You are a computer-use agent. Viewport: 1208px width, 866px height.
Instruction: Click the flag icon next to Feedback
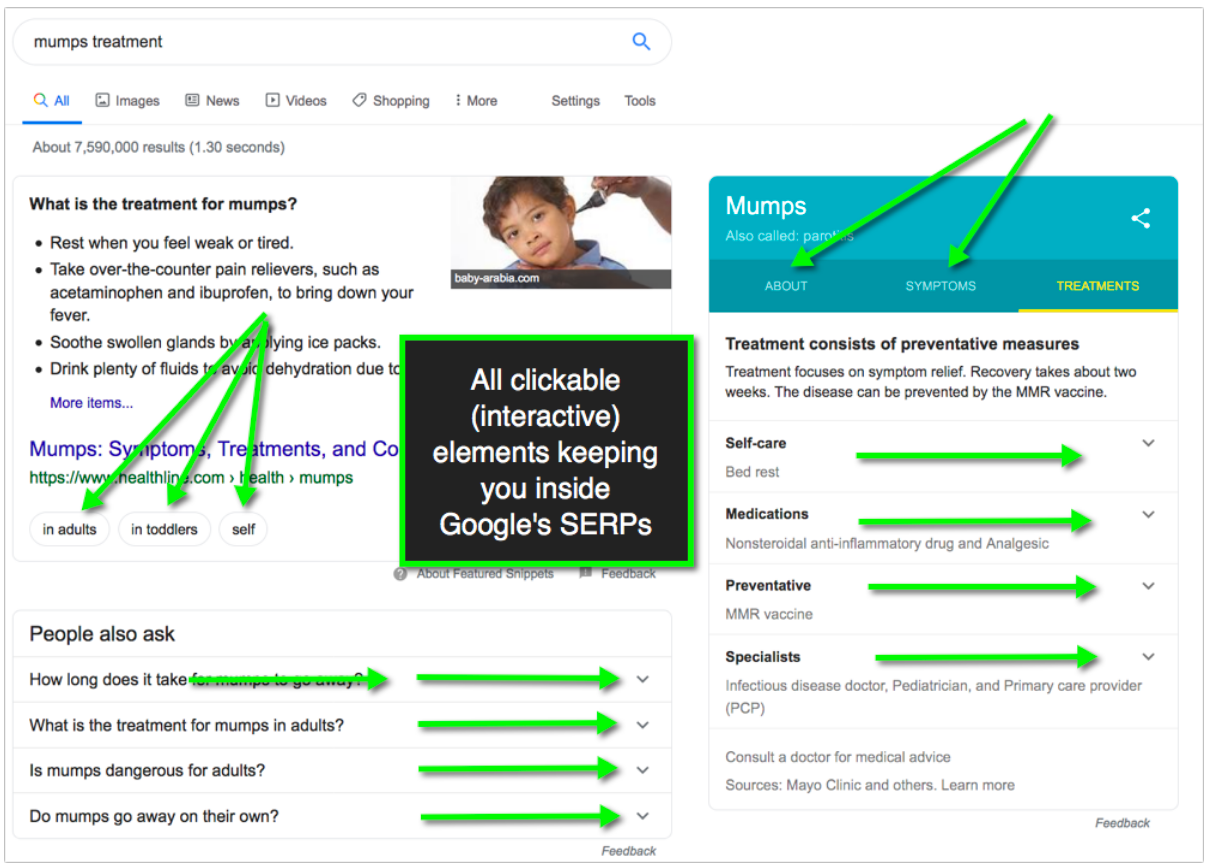585,573
